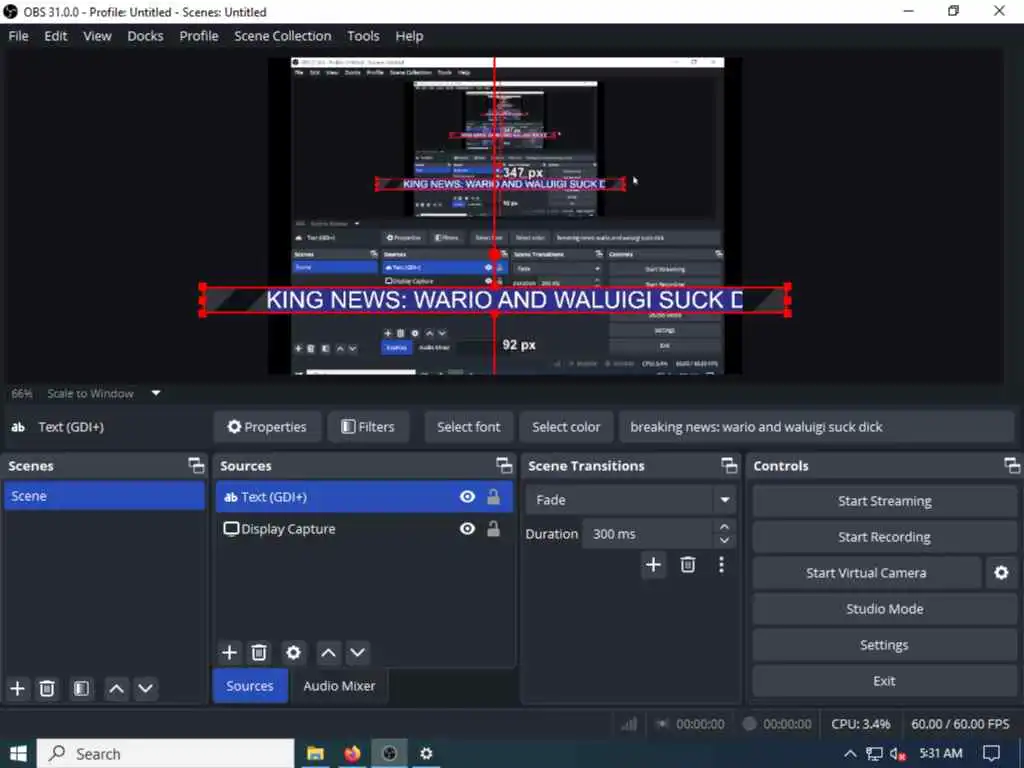Switch to the Sources tab
This screenshot has height=768, width=1024.
tap(250, 686)
